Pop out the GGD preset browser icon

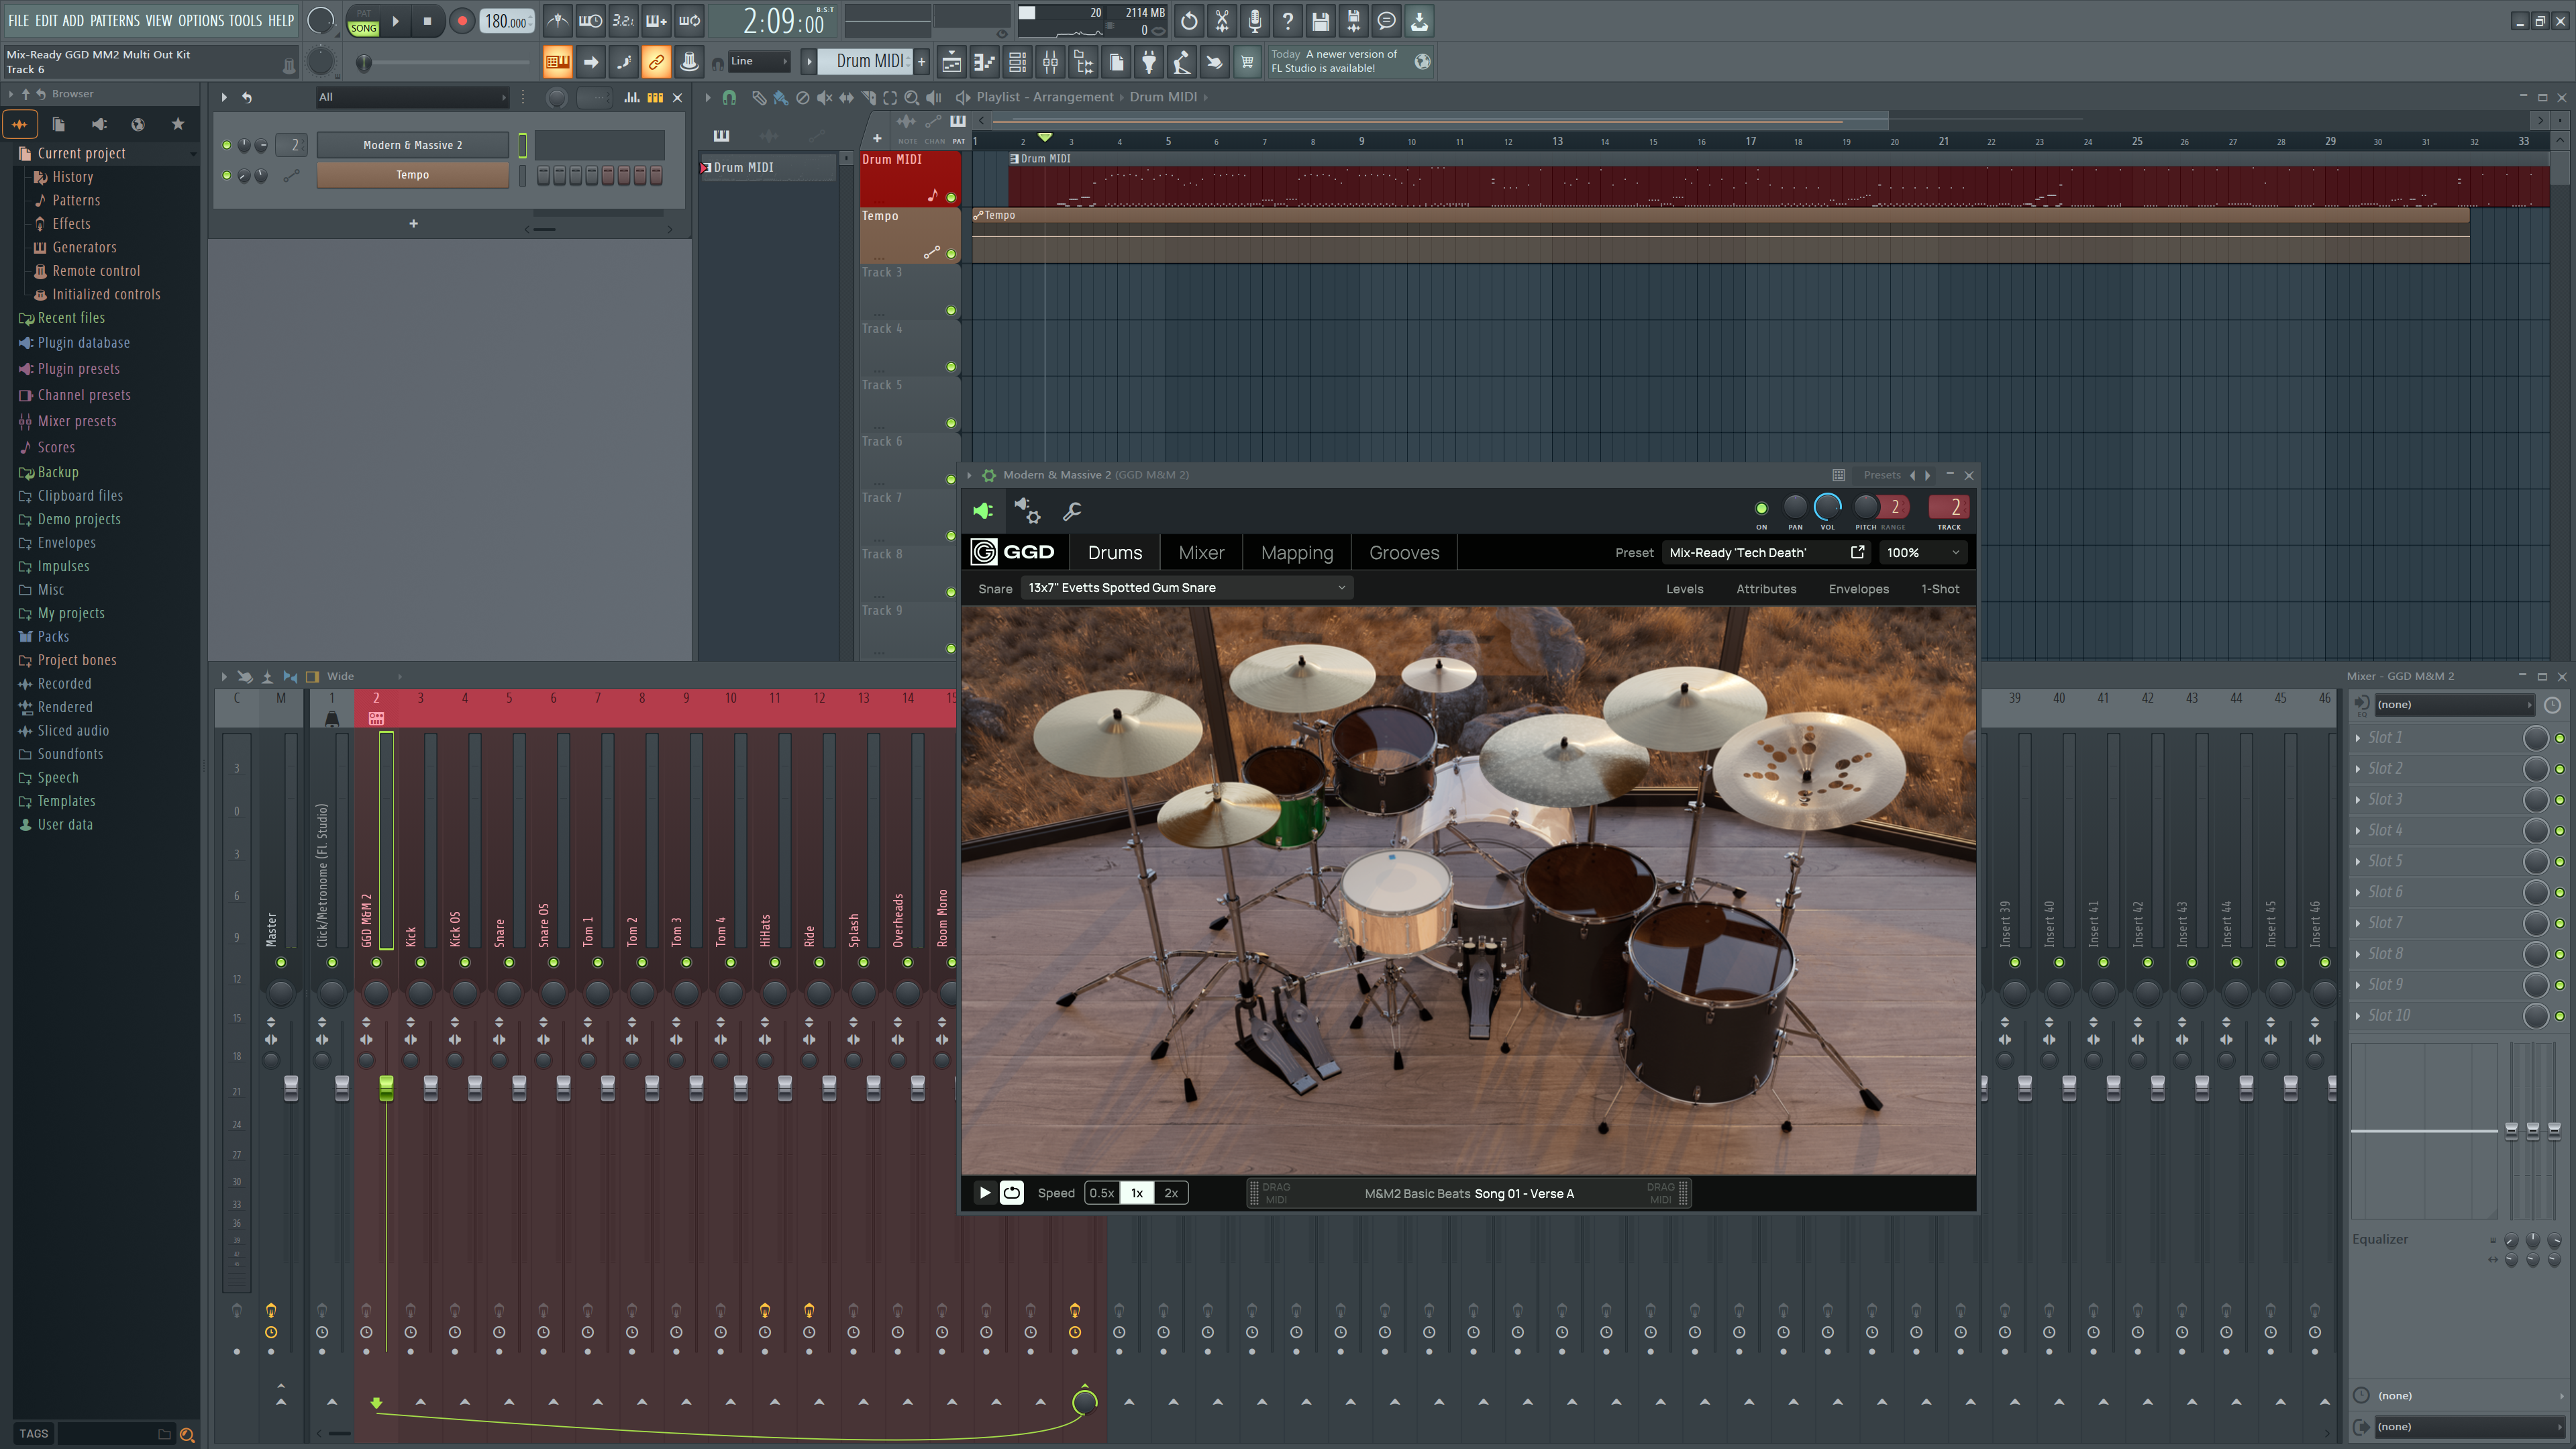[x=1857, y=552]
